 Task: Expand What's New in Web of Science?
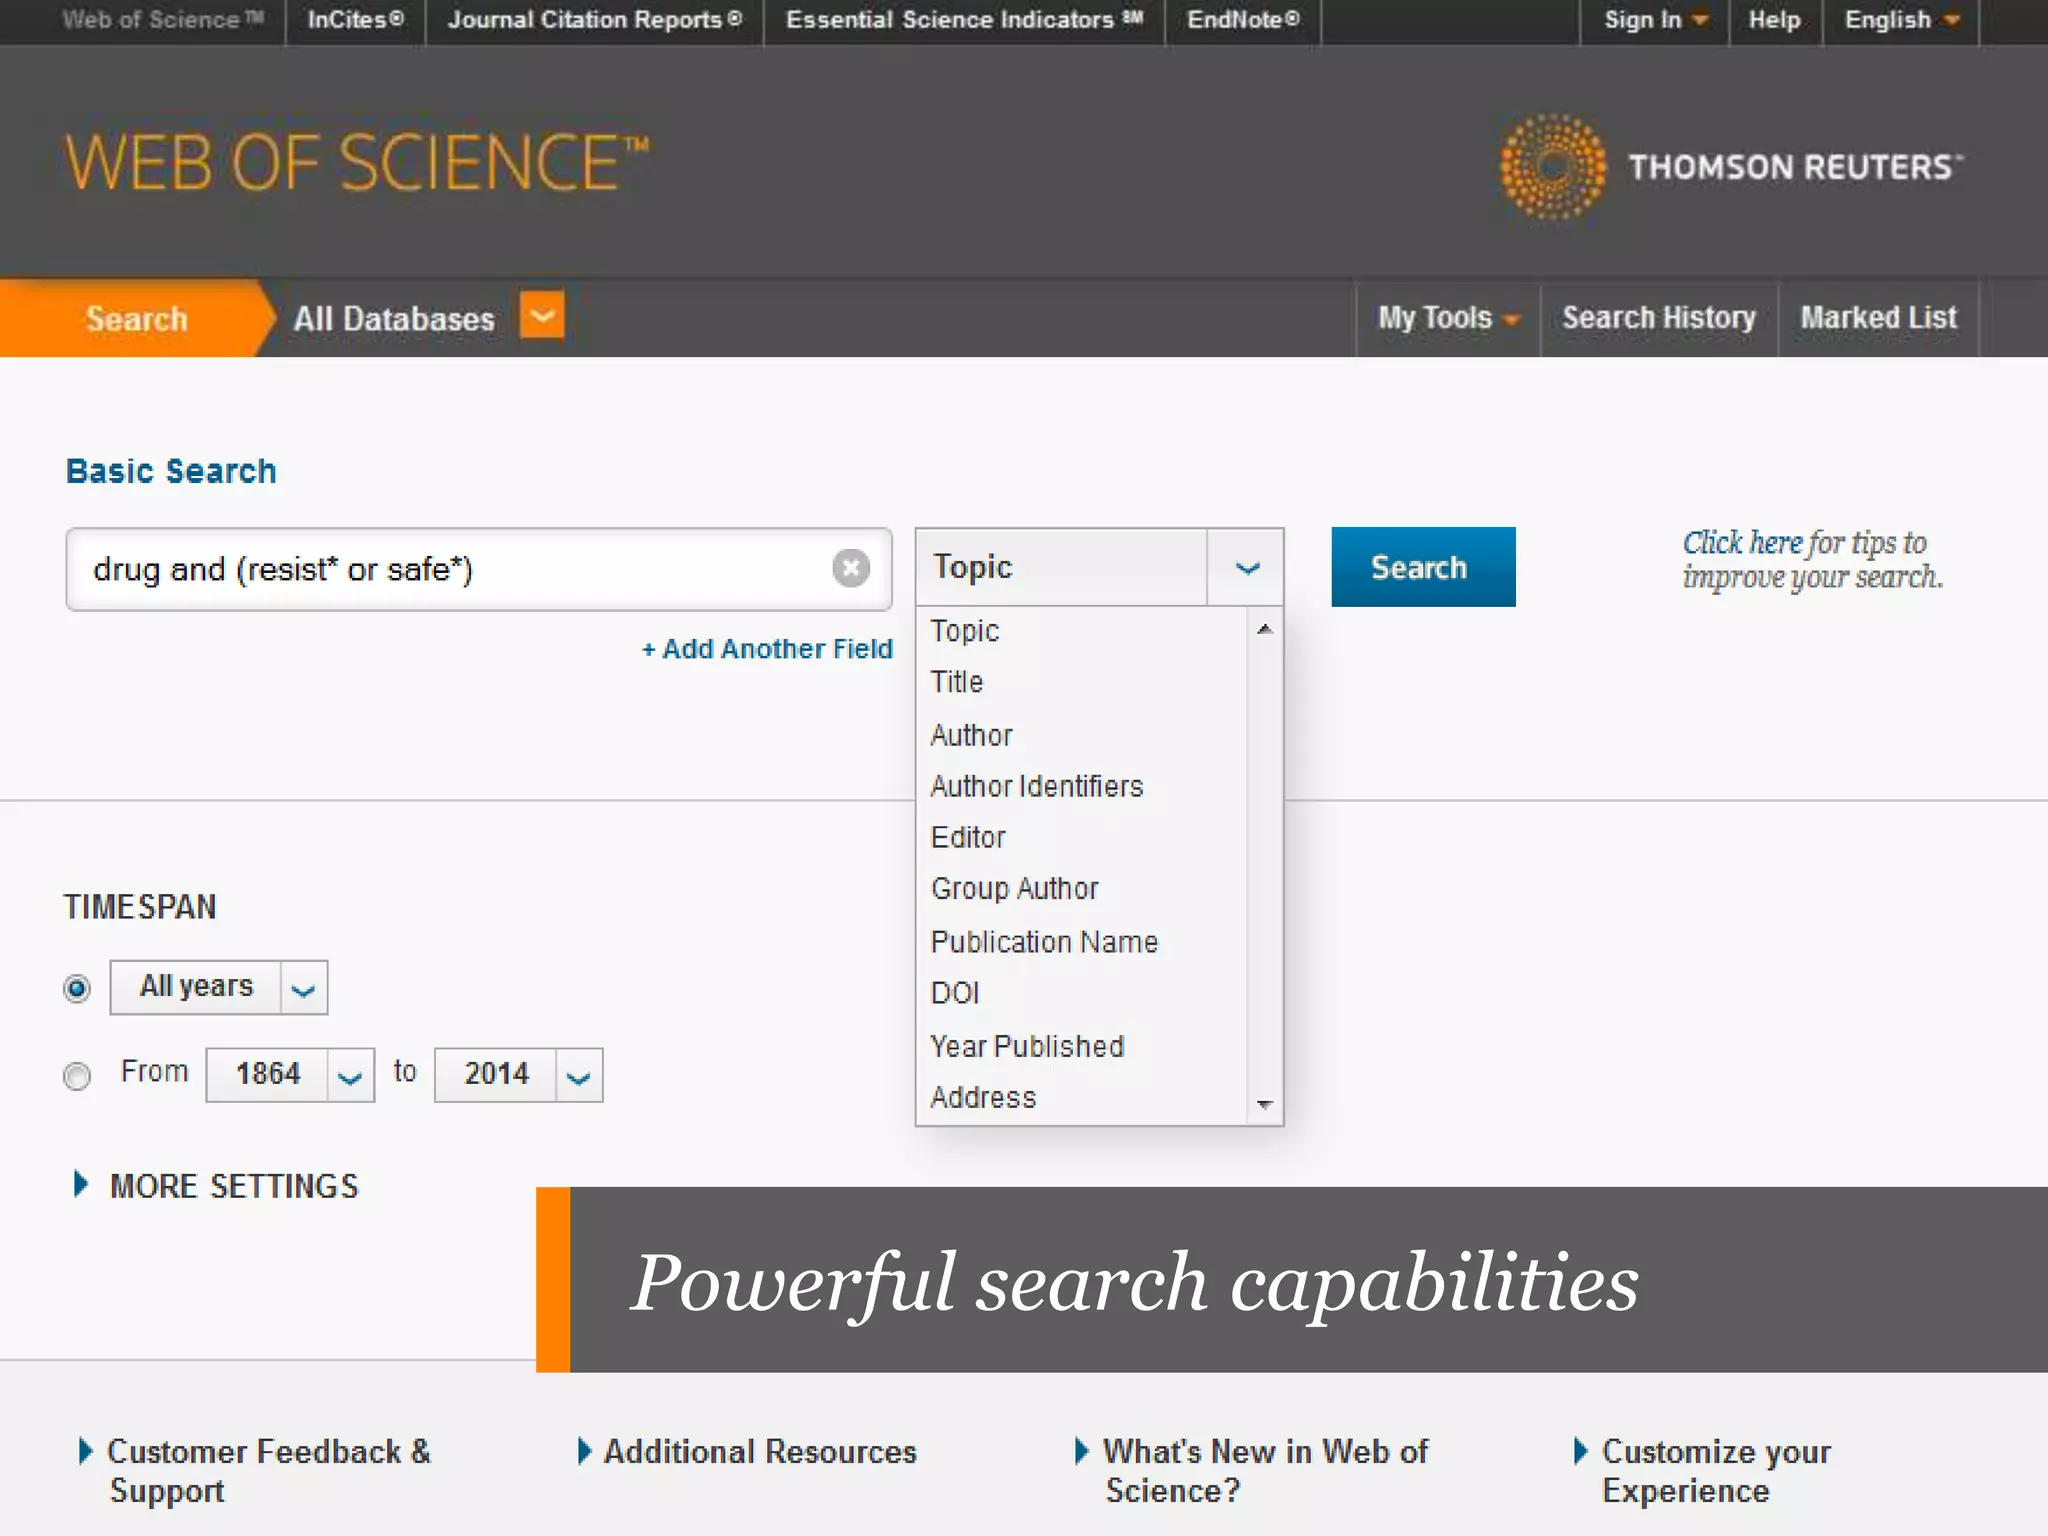(x=1251, y=1471)
